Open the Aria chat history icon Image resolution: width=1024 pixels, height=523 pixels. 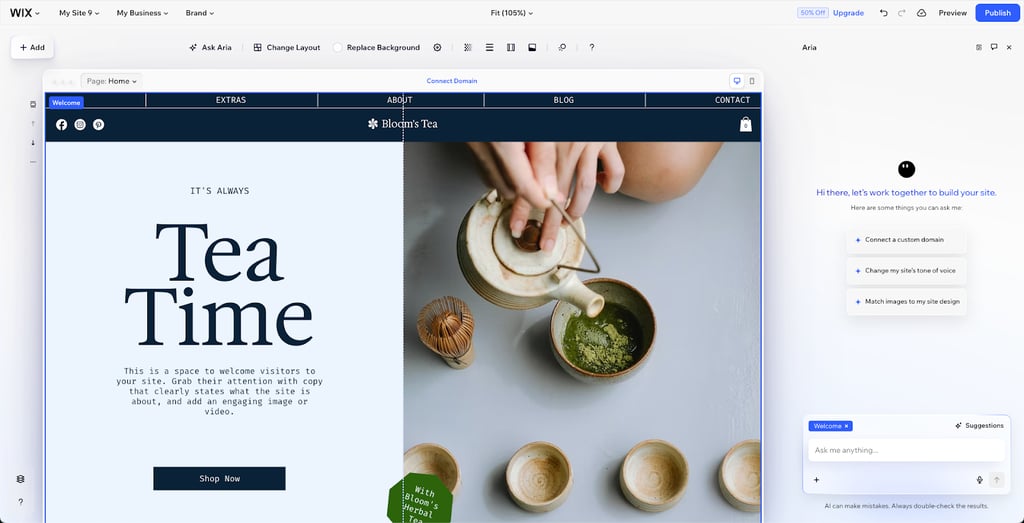coord(979,47)
